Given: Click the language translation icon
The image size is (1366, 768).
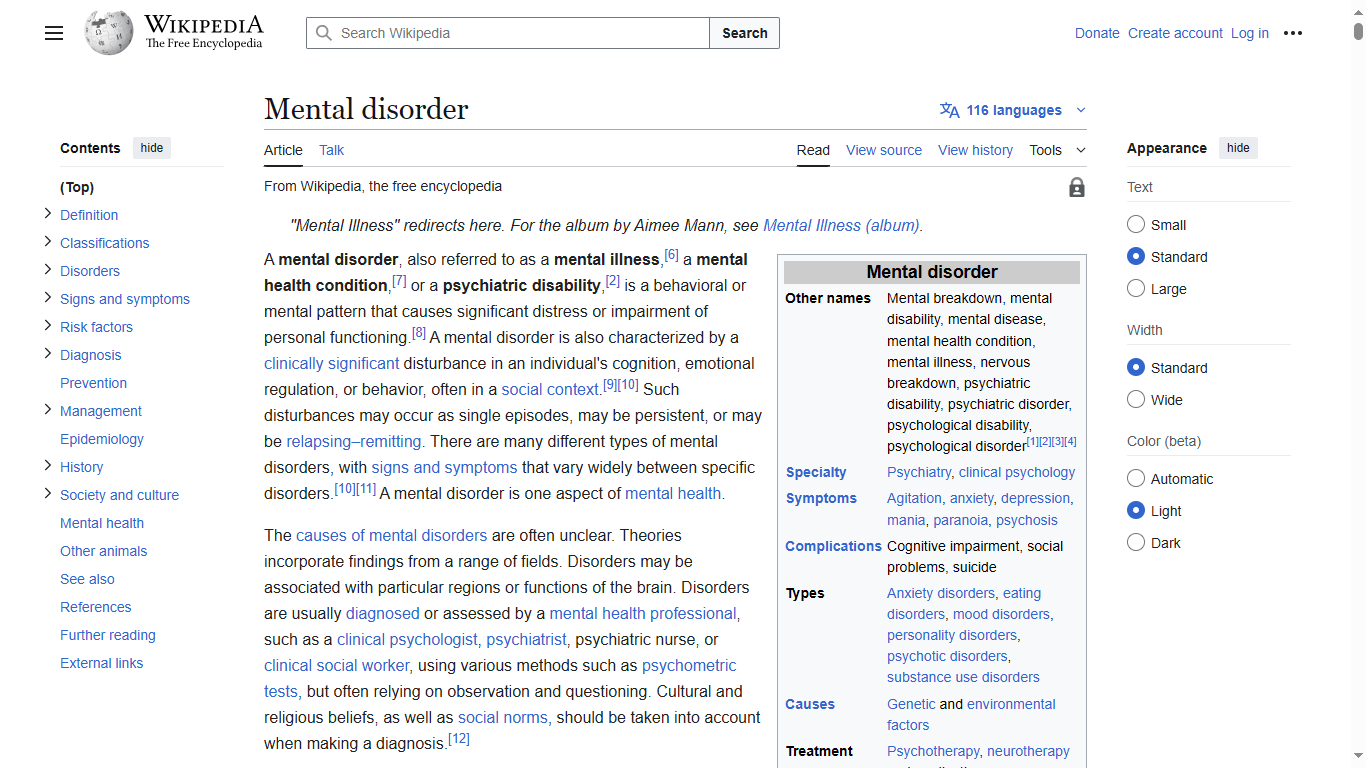Looking at the screenshot, I should click(x=949, y=110).
